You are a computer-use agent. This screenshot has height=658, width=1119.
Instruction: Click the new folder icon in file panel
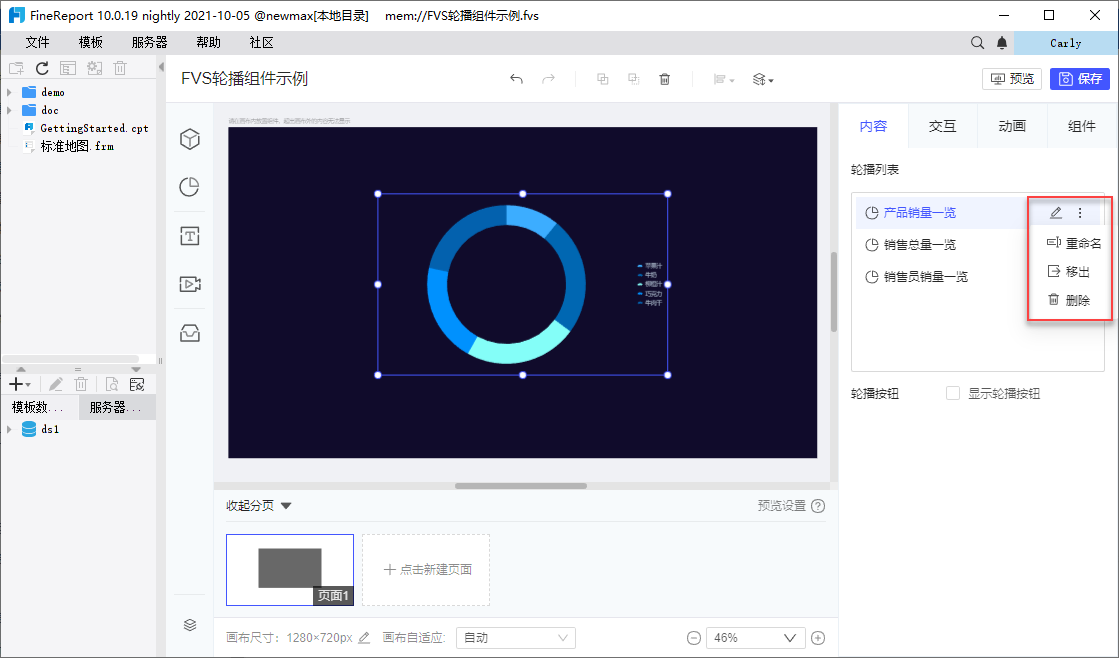coord(16,68)
